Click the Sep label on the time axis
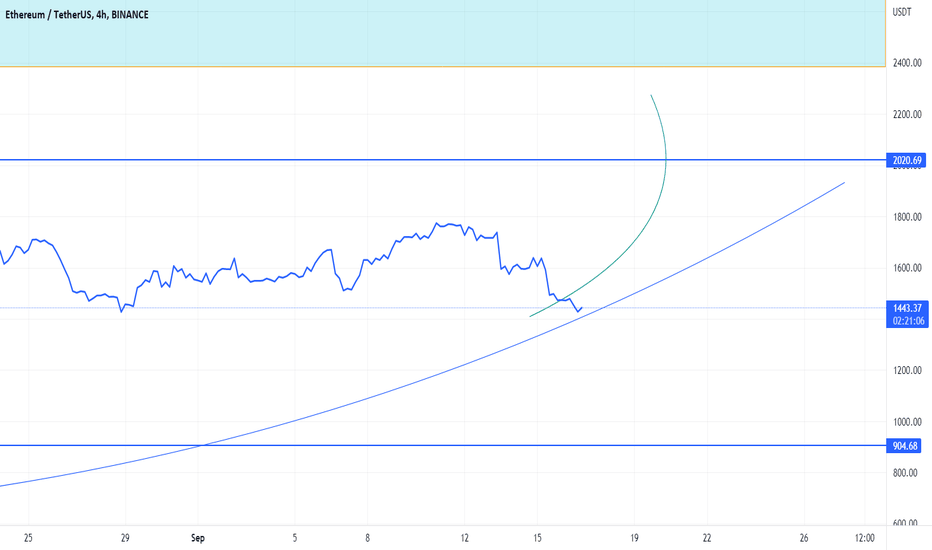Image resolution: width=932 pixels, height=550 pixels. 198,538
